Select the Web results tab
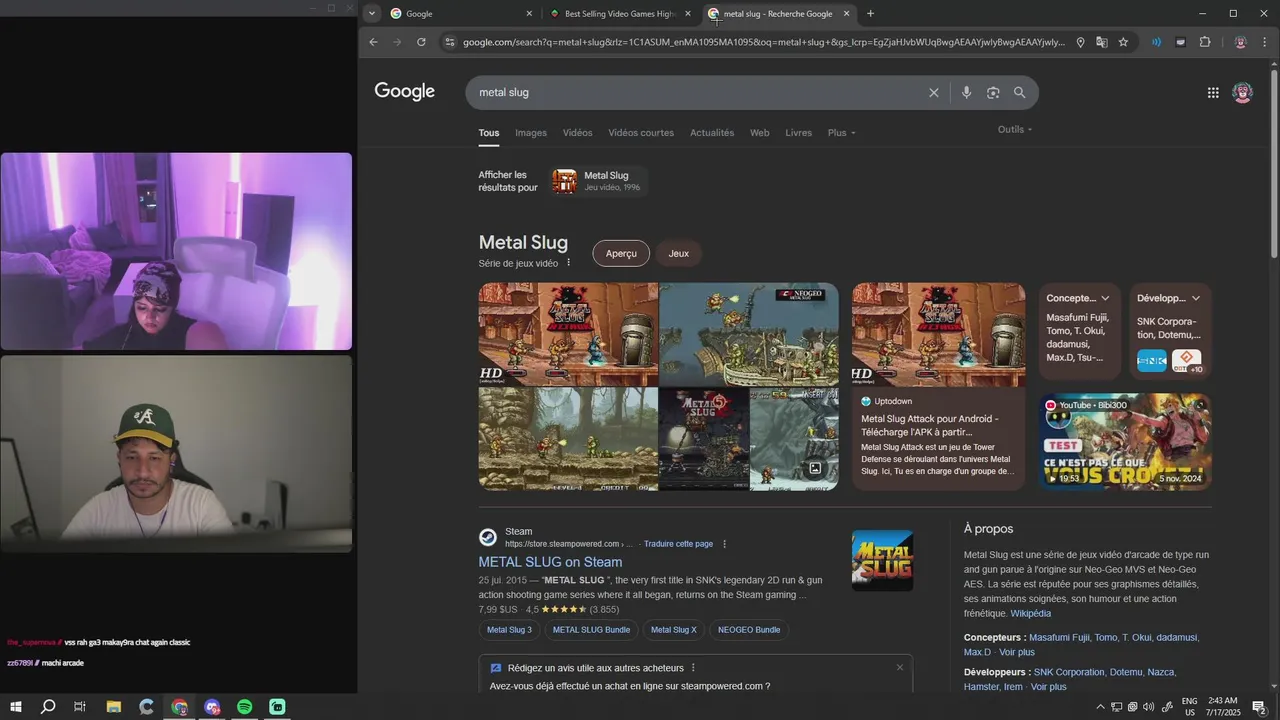 tap(760, 133)
